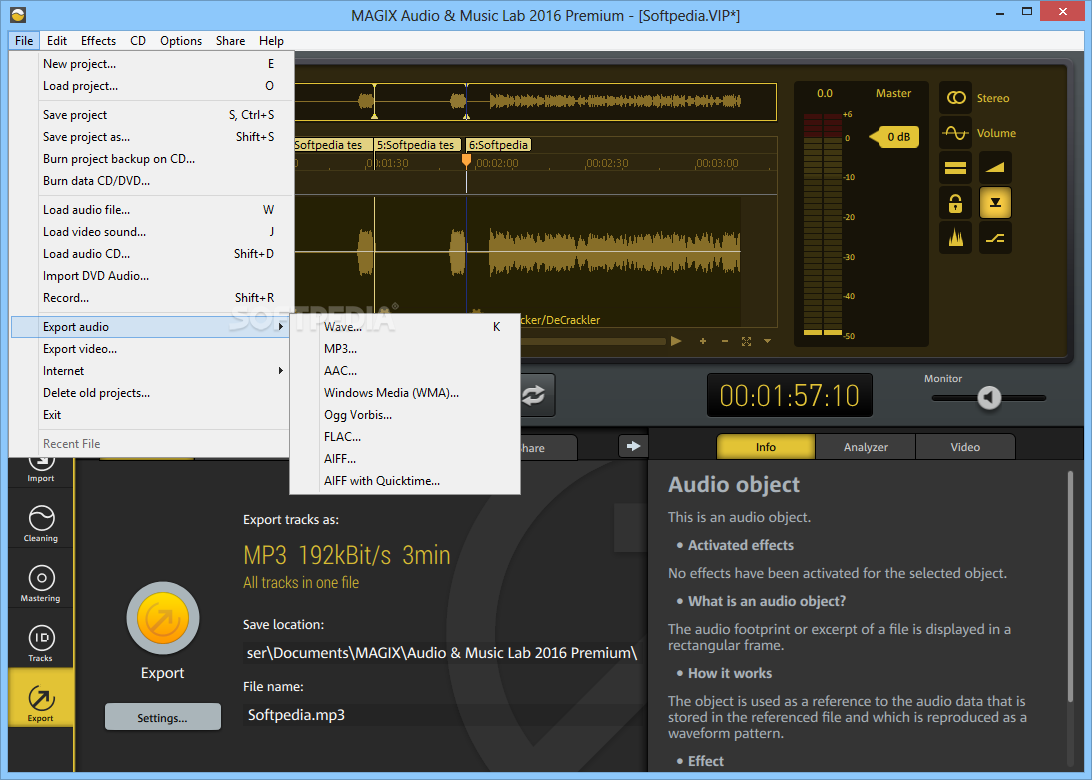Export audio as AIFF...
1092x780 pixels.
click(405, 459)
